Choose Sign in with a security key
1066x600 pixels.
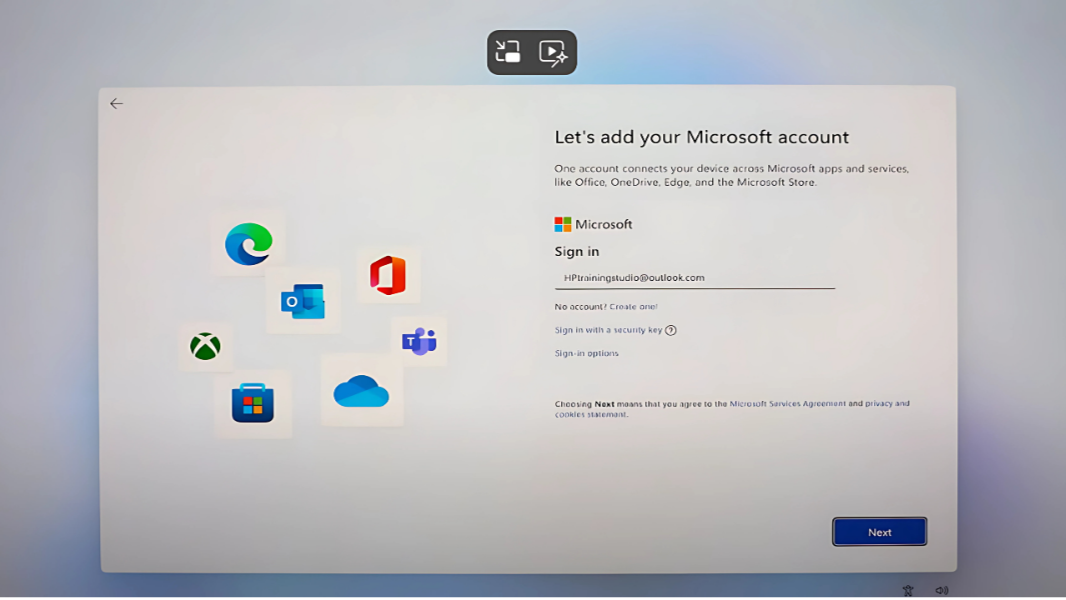(608, 330)
